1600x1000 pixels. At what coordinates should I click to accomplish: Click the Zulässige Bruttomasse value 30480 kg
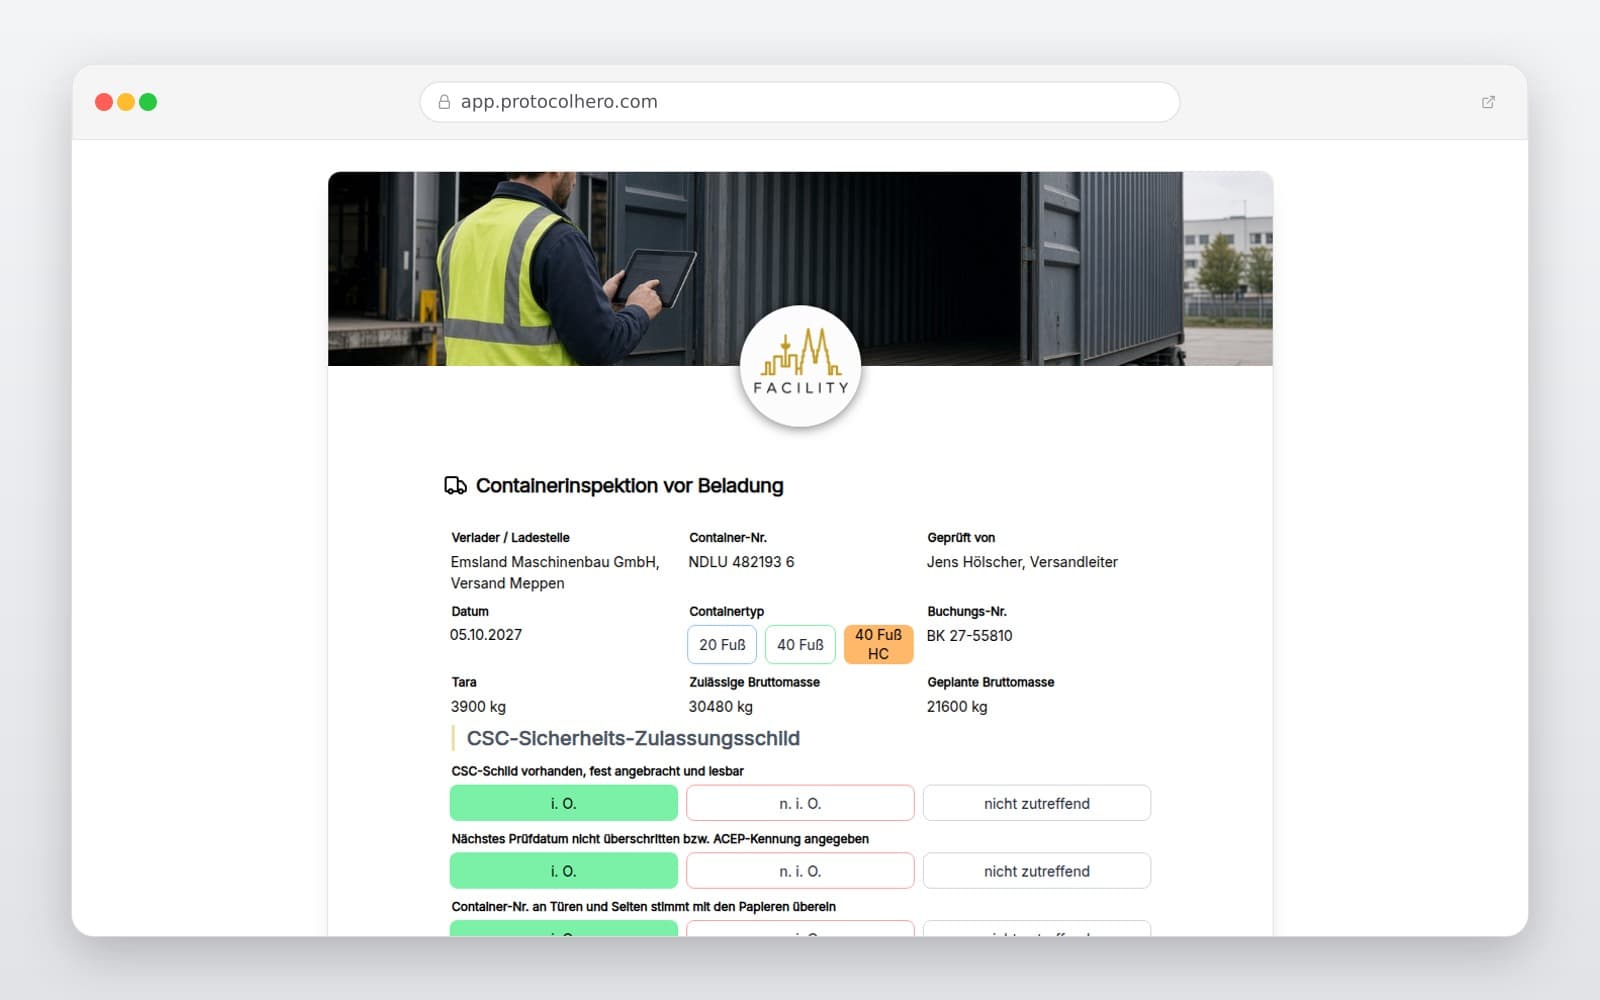[720, 707]
